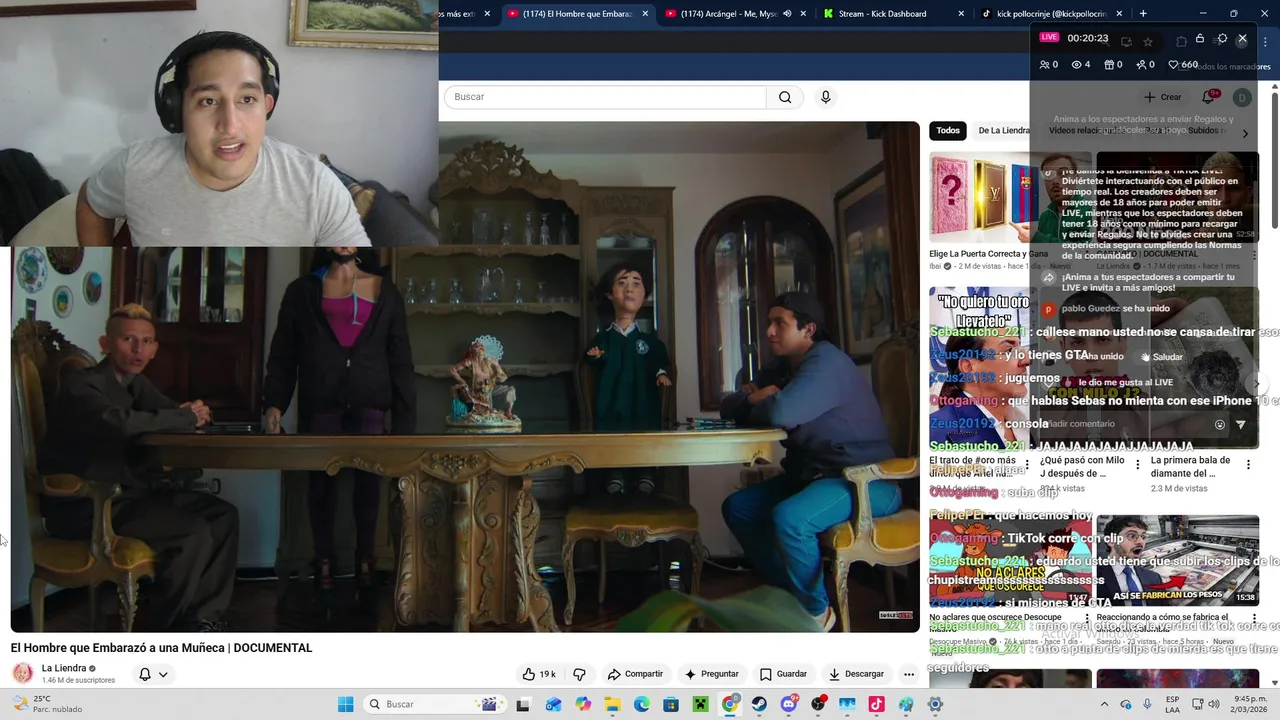Open Windows Start menu
This screenshot has height=720, width=1280.
point(345,704)
